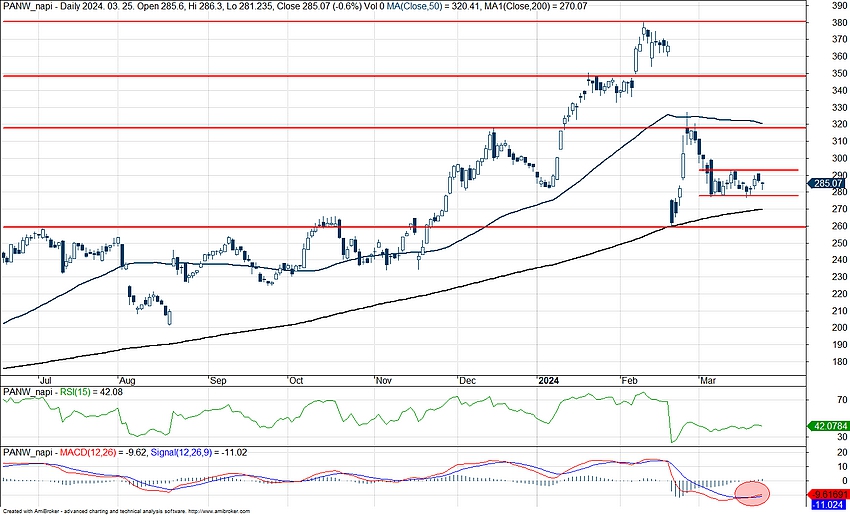Click the Feb label on the time axis
The height and width of the screenshot is (515, 850).
click(629, 380)
